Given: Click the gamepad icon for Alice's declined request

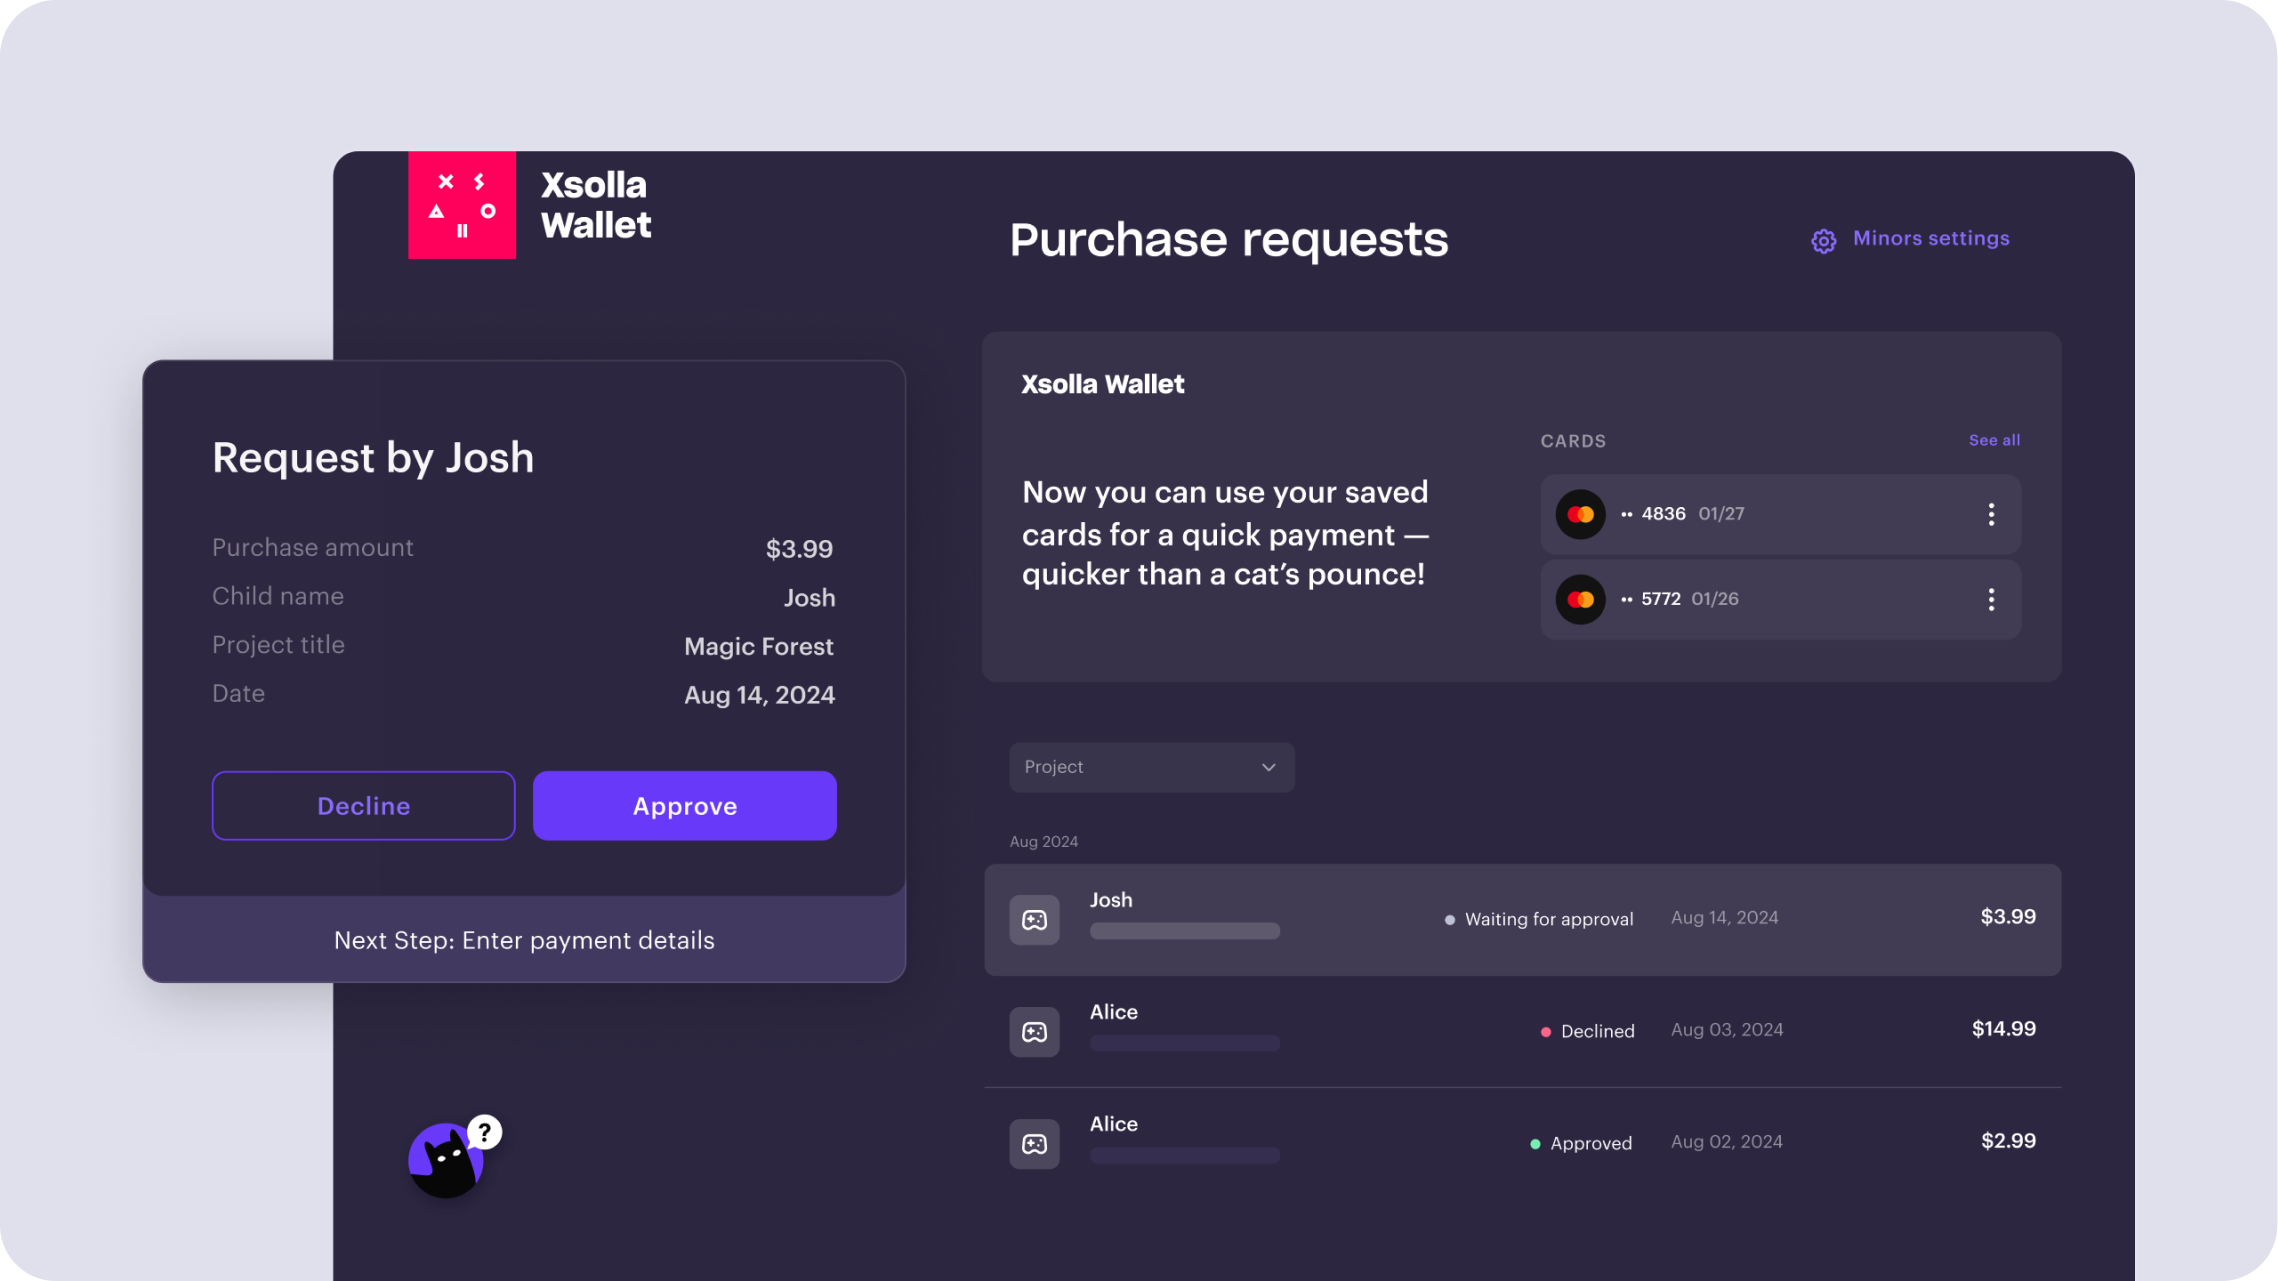Looking at the screenshot, I should point(1034,1032).
